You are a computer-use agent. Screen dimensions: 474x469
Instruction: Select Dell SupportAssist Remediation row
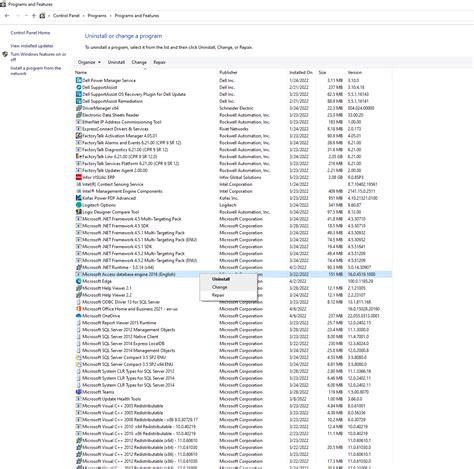(x=233, y=101)
